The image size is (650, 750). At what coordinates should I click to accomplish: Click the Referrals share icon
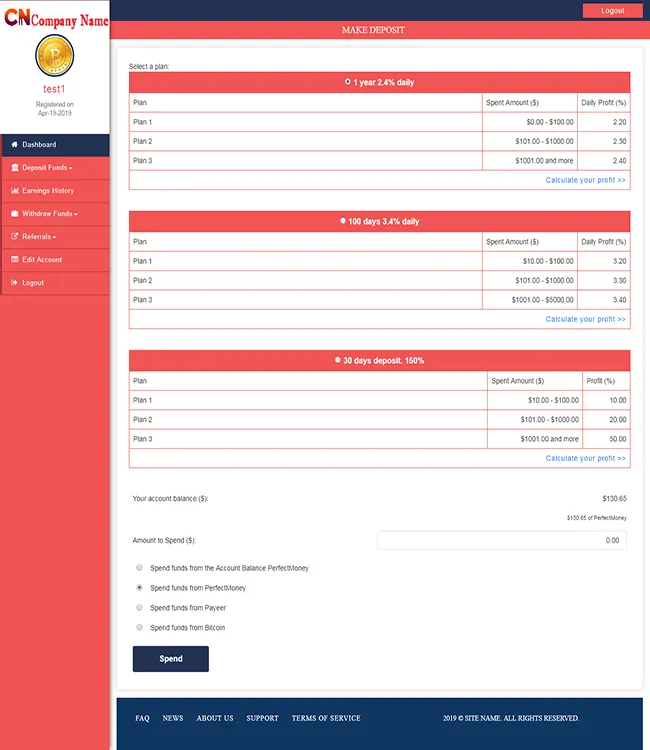coord(14,236)
